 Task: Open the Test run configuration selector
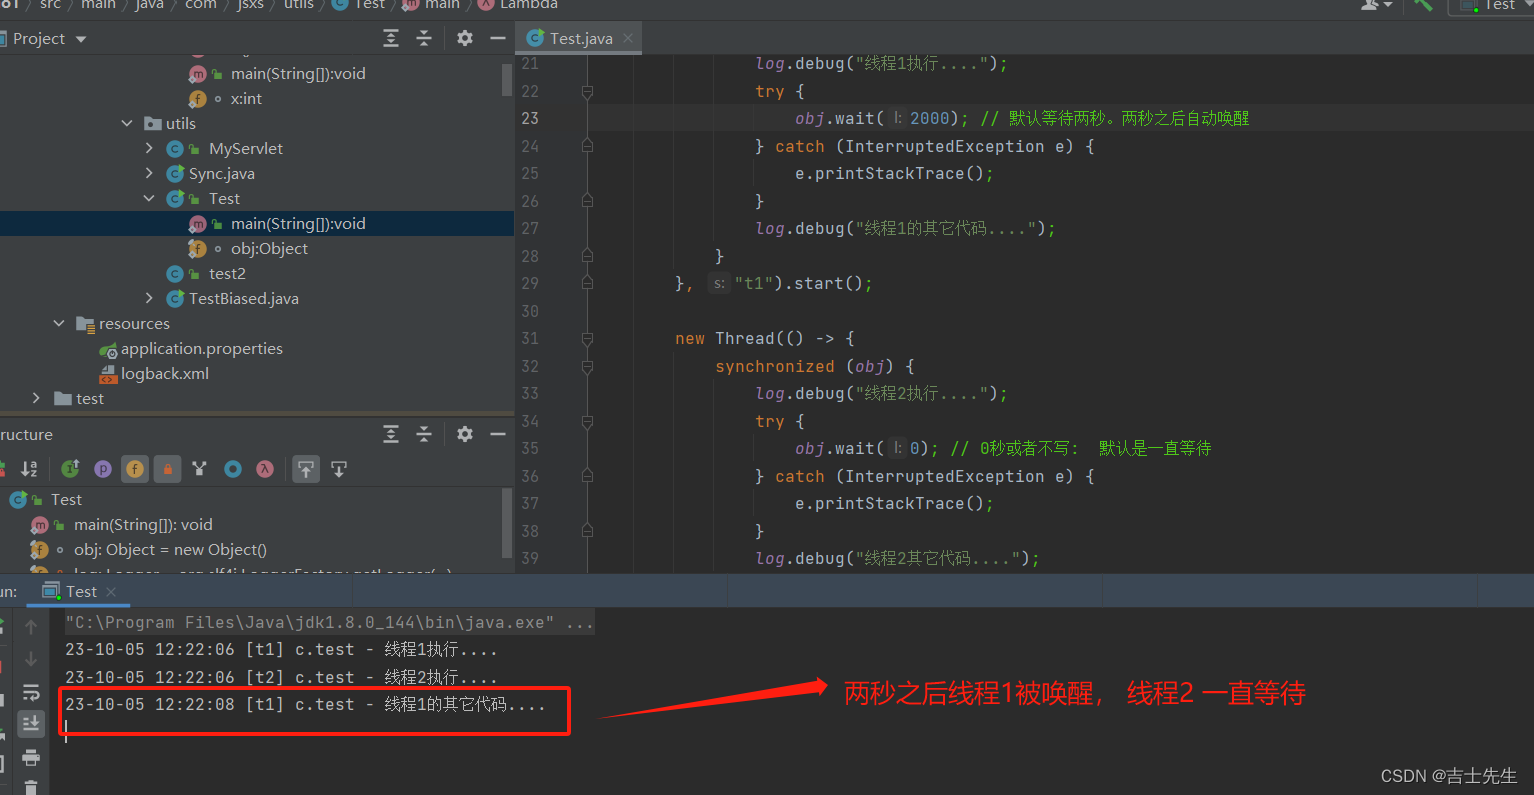point(1490,5)
